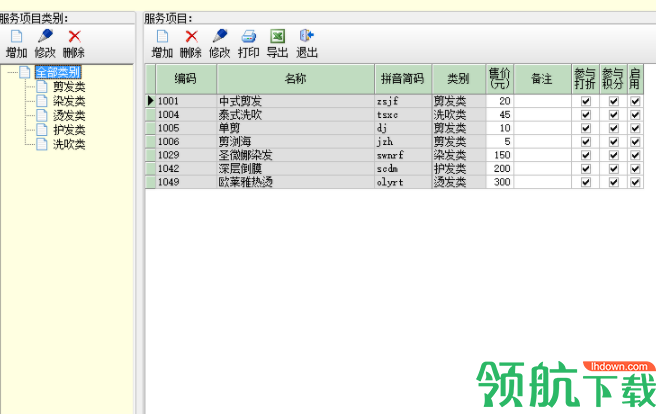Select 洗吹类 category in tree
656x414 pixels.
click(x=69, y=144)
